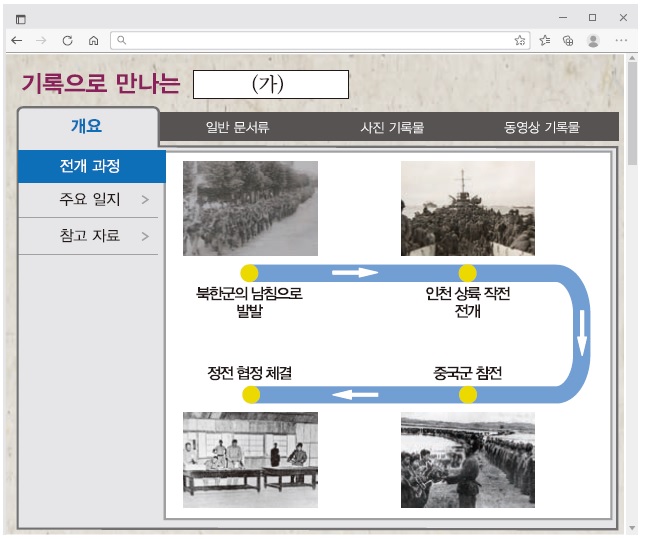Open the 일반 문서류 tab
Image resolution: width=645 pixels, height=539 pixels.
click(x=237, y=128)
